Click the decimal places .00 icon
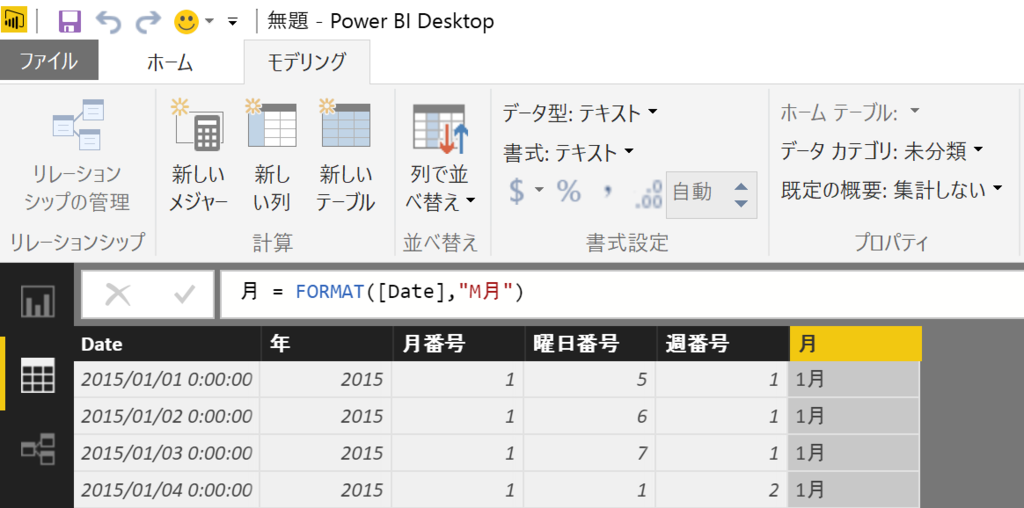 click(x=648, y=195)
